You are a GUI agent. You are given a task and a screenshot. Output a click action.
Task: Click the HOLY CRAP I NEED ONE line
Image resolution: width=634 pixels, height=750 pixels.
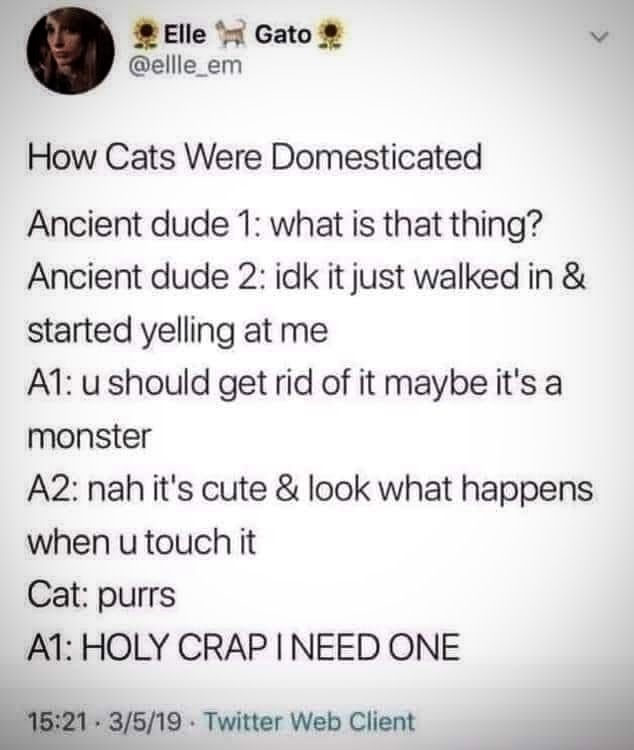tap(244, 647)
